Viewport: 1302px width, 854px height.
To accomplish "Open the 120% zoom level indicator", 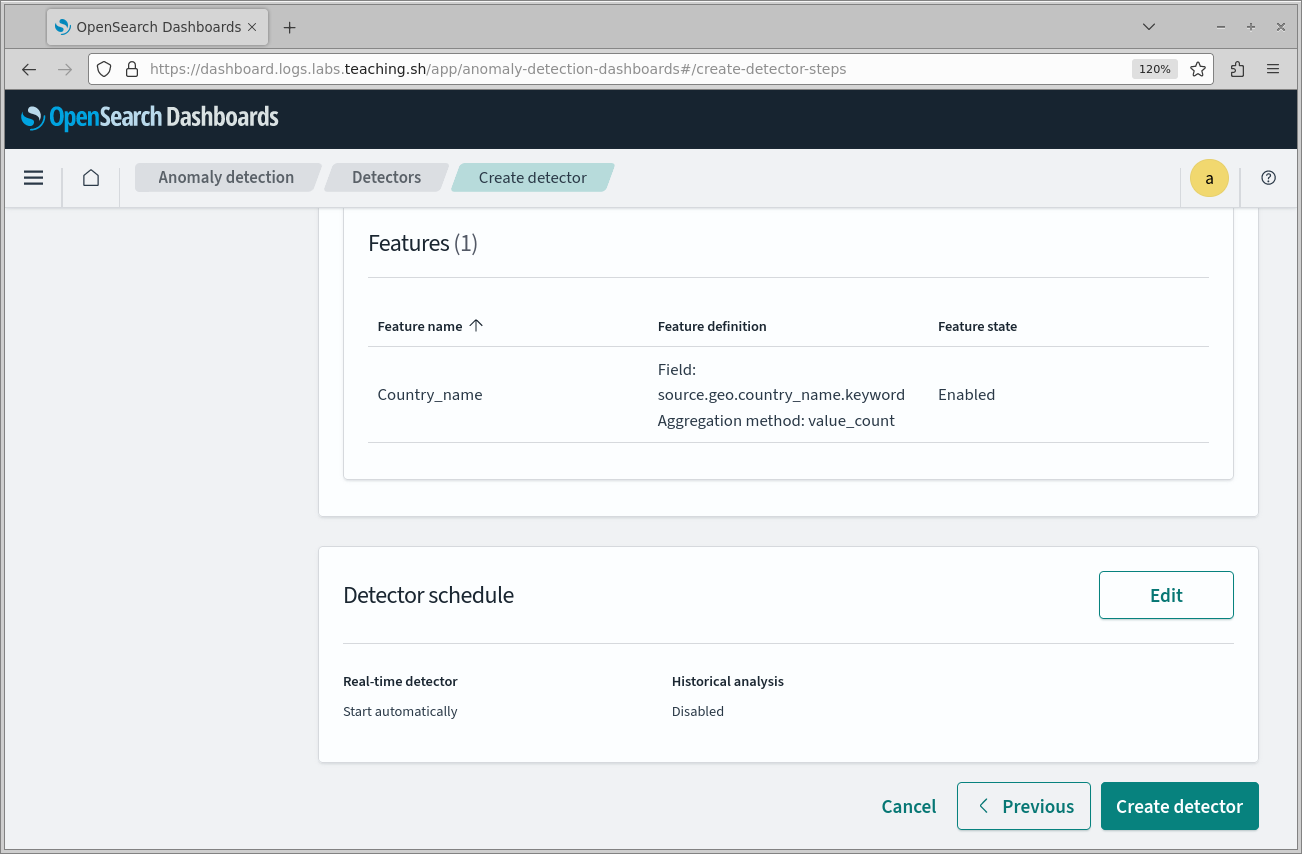I will pyautogui.click(x=1154, y=69).
